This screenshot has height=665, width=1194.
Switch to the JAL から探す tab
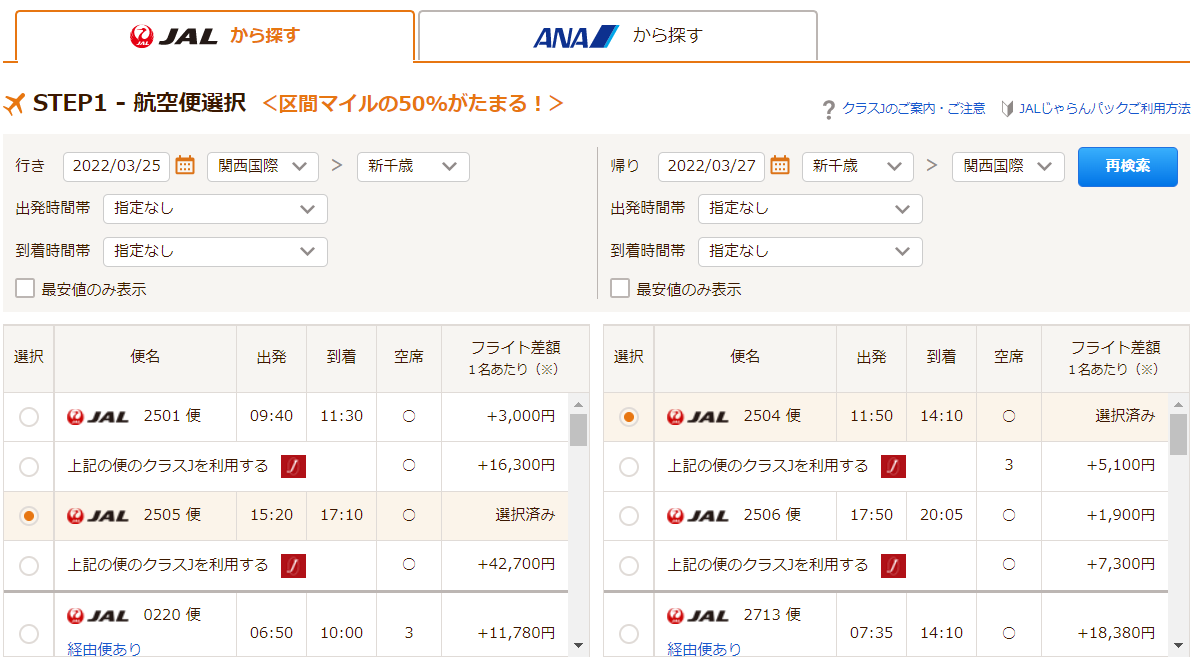(x=215, y=36)
